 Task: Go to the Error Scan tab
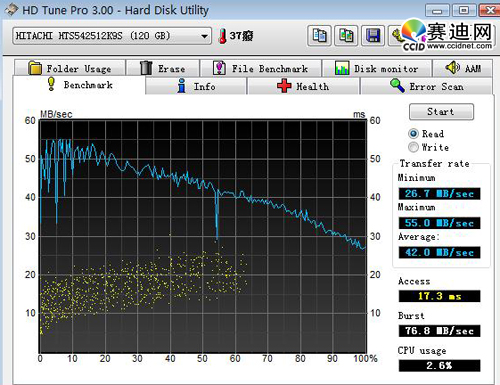(x=426, y=86)
